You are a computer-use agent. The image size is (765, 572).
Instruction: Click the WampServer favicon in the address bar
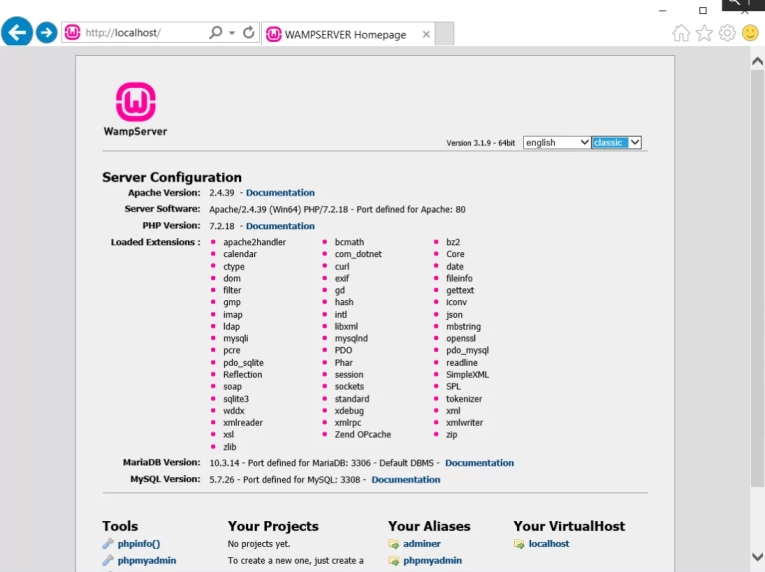73,33
